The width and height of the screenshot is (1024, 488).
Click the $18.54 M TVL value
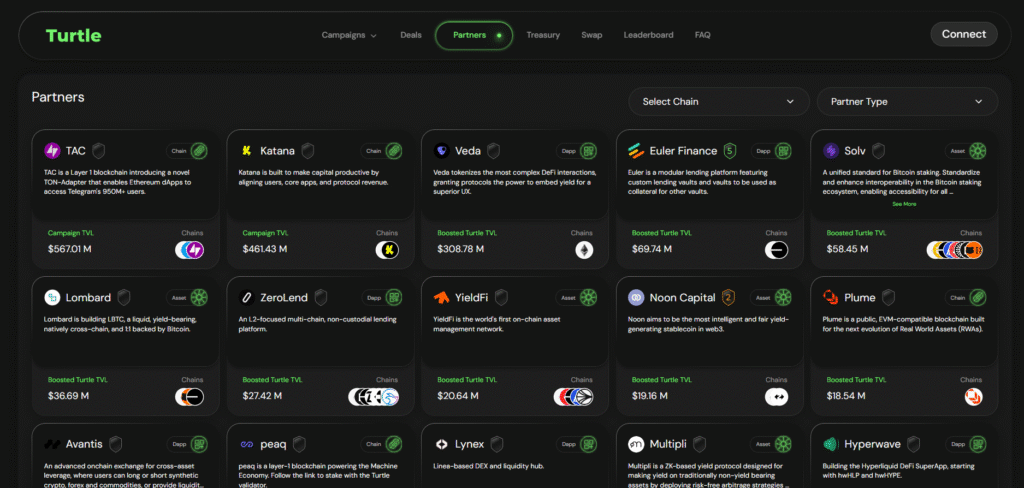tap(848, 396)
